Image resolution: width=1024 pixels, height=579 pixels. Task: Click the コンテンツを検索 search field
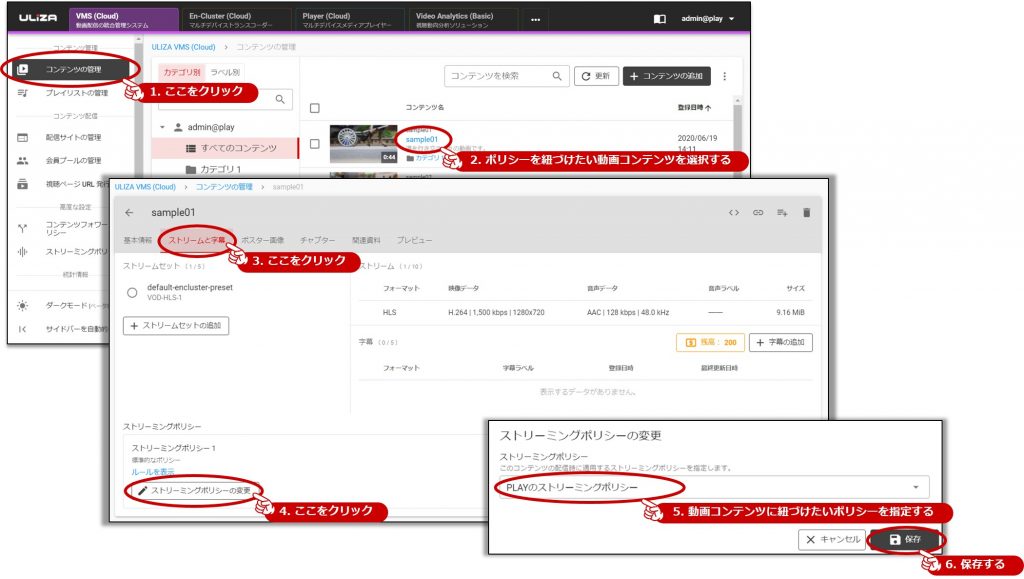click(x=498, y=76)
